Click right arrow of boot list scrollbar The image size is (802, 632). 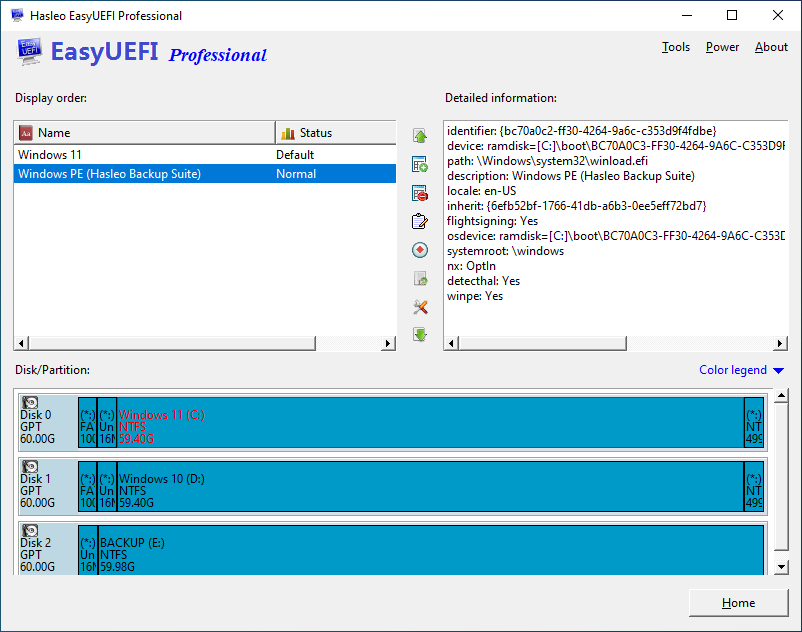coord(388,343)
